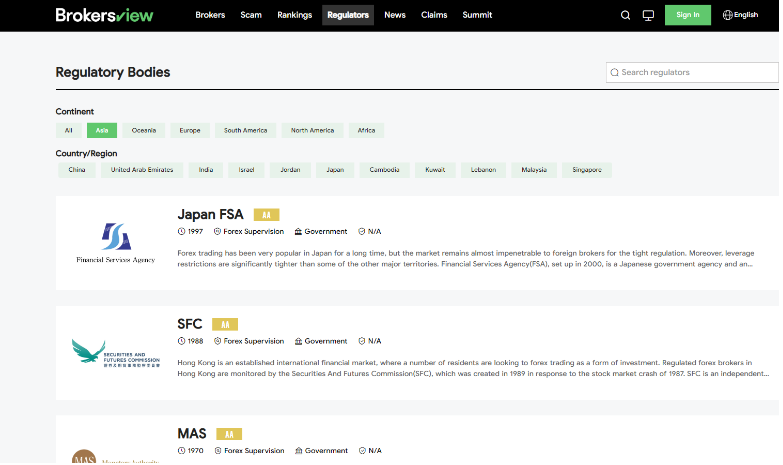
Task: Go to Rankings in navigation
Action: (295, 15)
